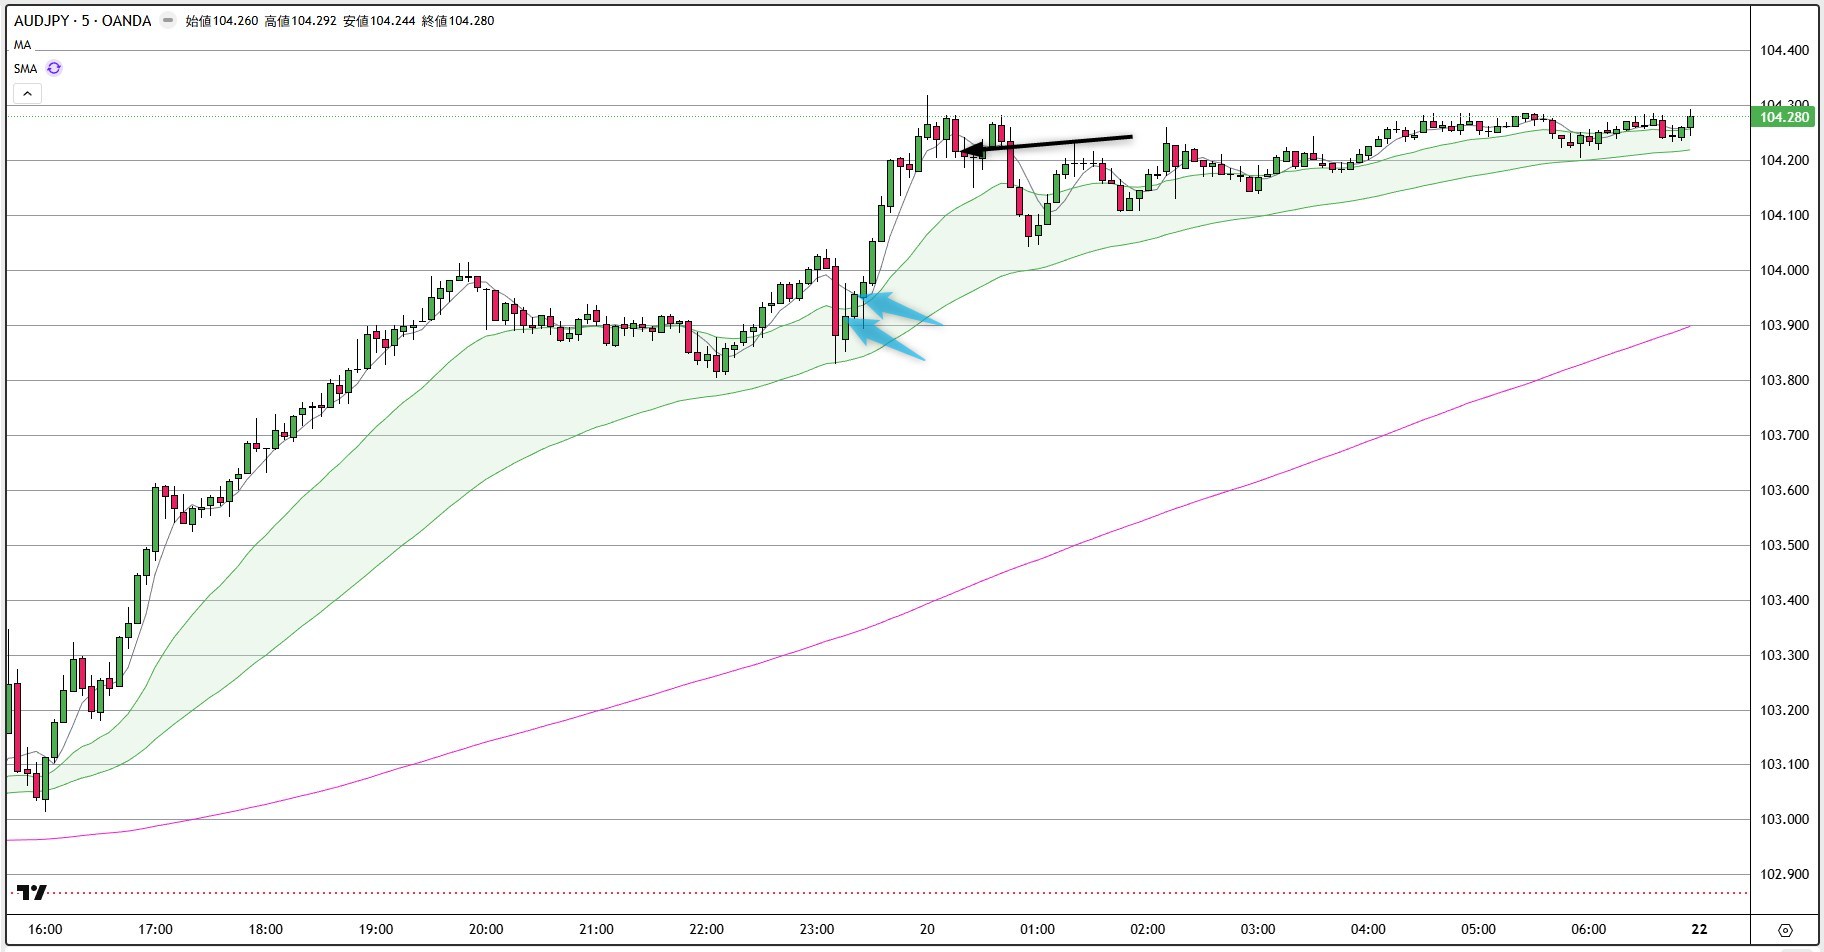Click the 終値104.280 close value text
The height and width of the screenshot is (952, 1824).
(457, 20)
